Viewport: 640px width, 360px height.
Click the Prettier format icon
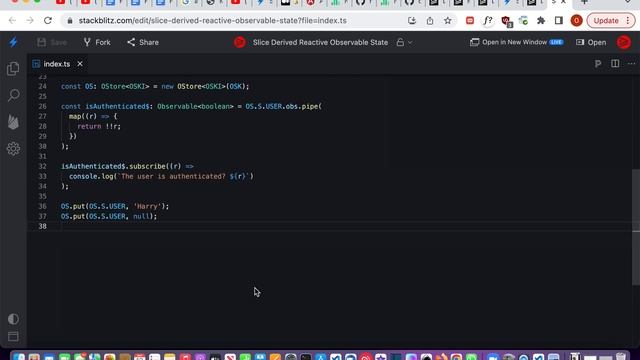[x=598, y=64]
